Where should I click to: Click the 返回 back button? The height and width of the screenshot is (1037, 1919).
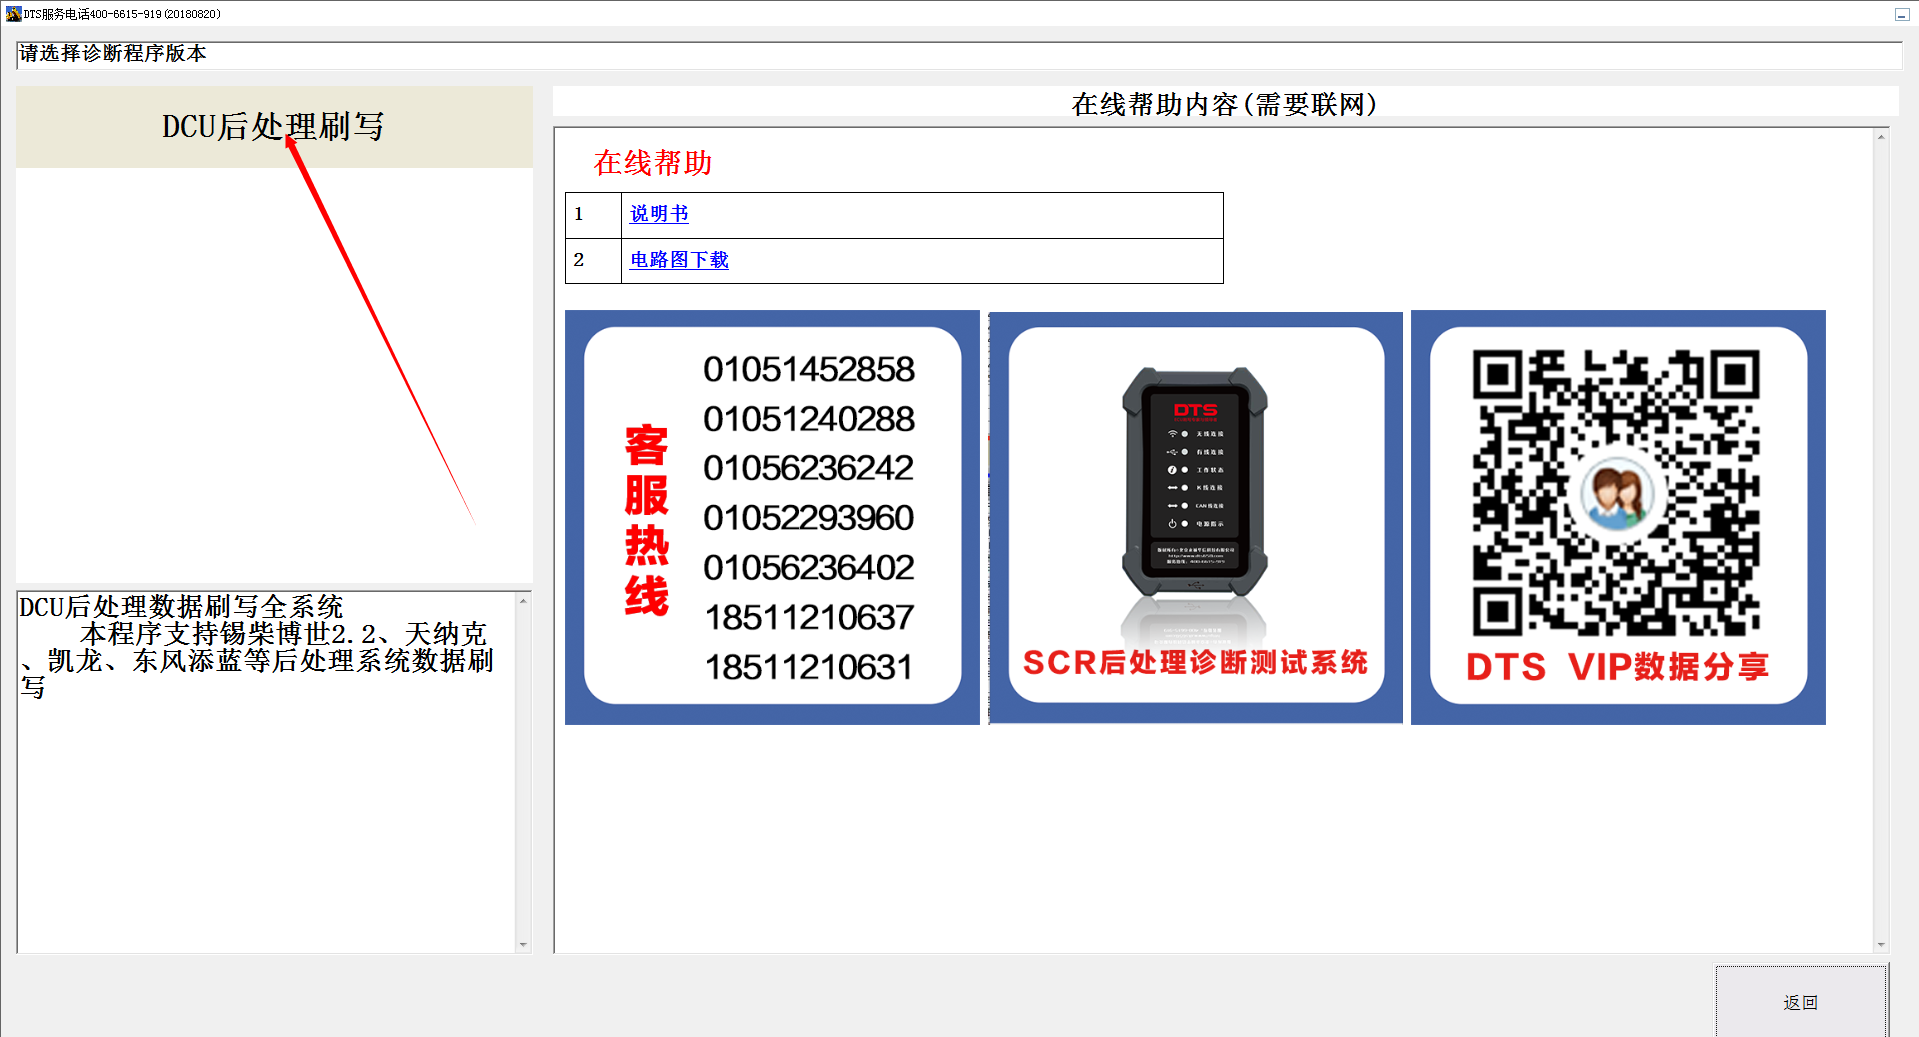click(x=1801, y=1001)
